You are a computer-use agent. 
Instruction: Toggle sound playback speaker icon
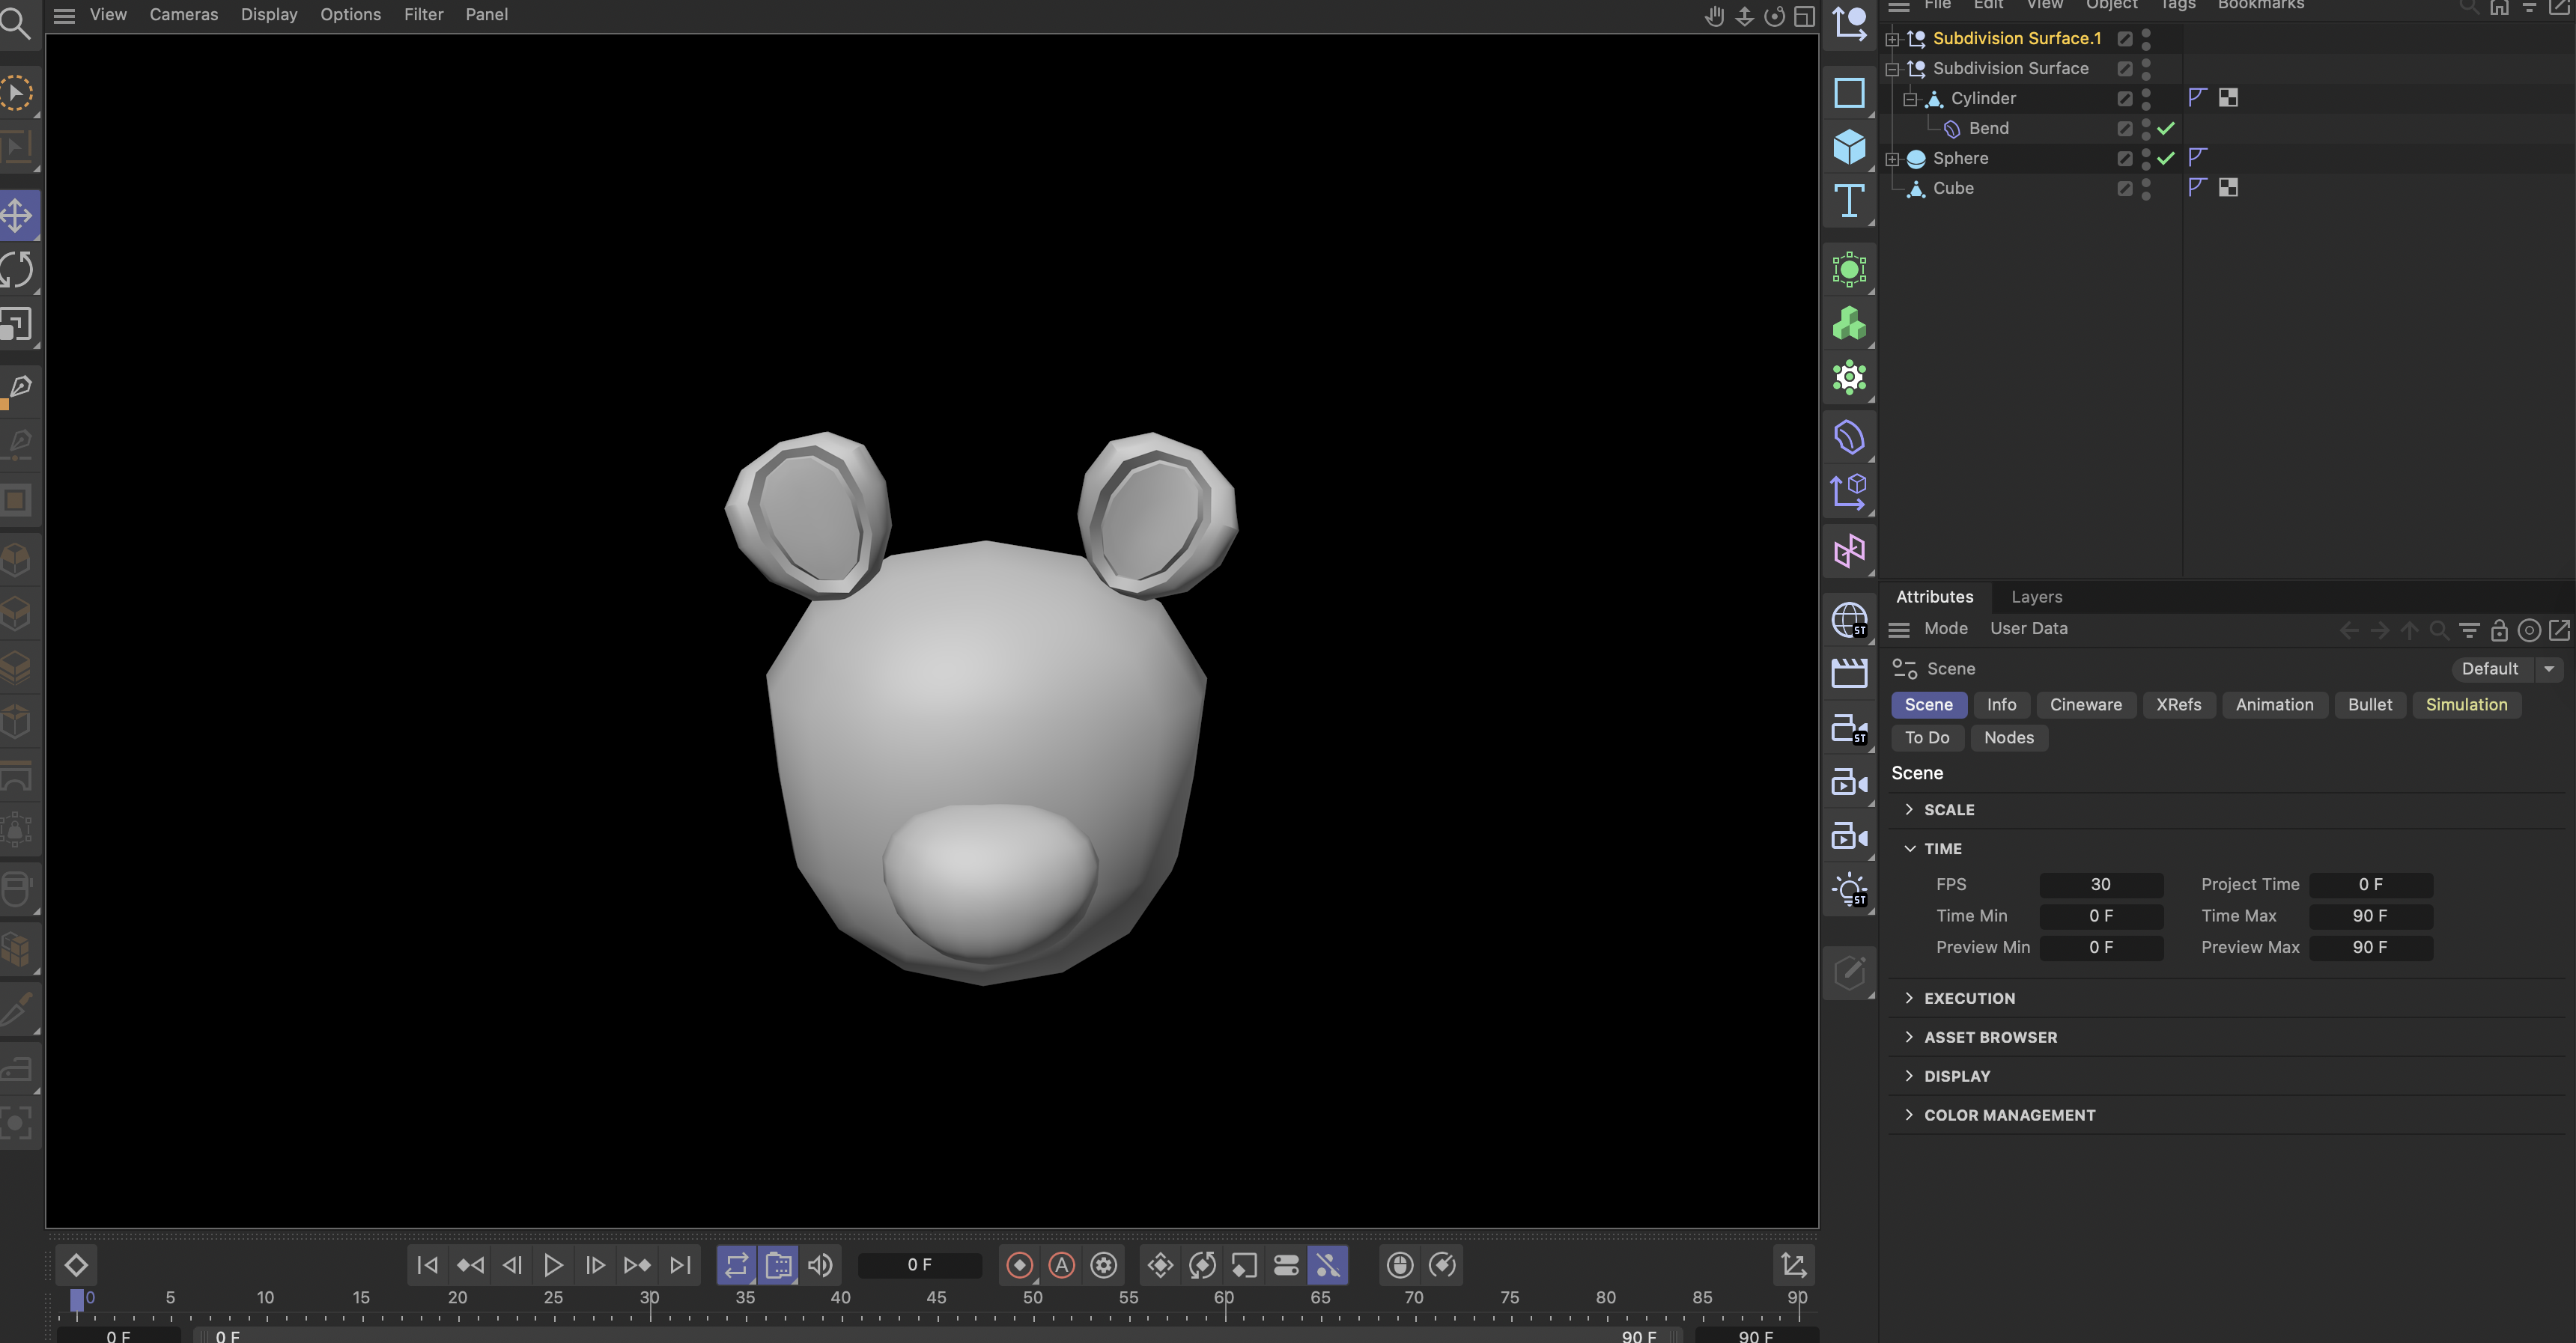[x=820, y=1265]
